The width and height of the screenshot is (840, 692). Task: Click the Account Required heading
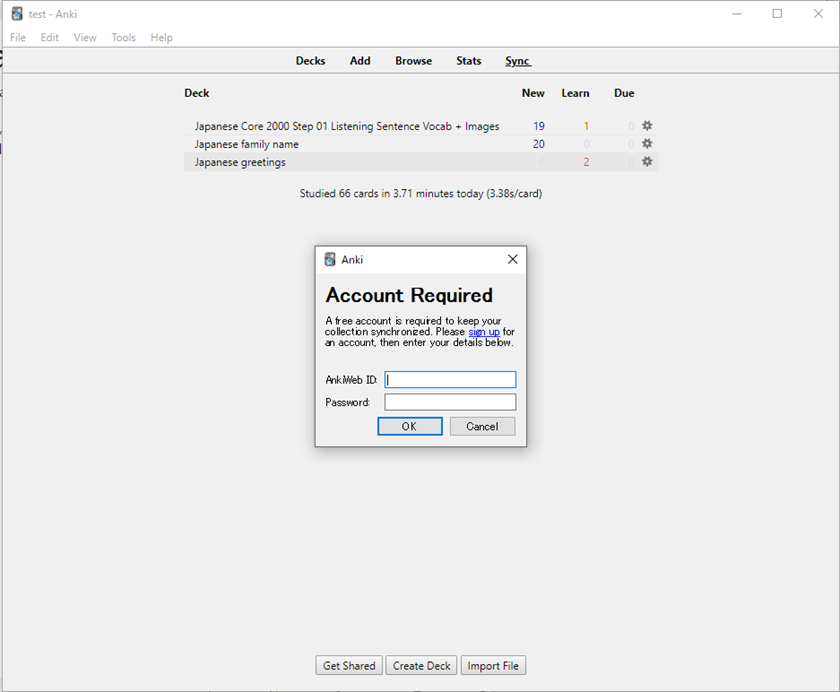pos(409,295)
